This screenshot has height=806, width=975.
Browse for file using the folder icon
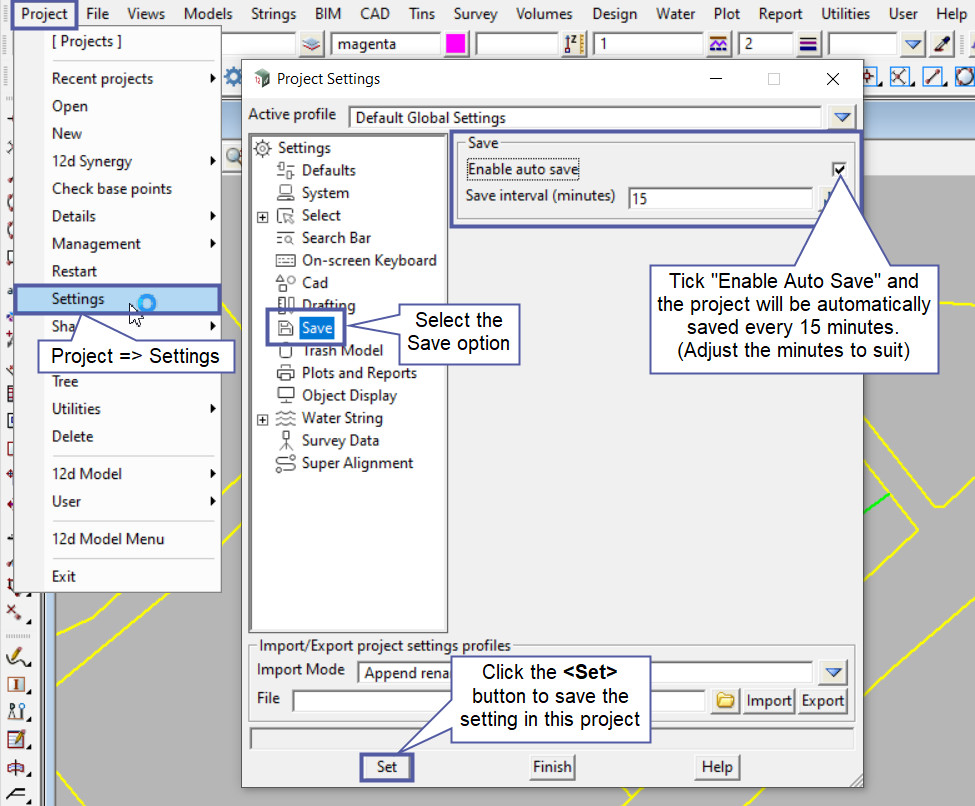725,701
